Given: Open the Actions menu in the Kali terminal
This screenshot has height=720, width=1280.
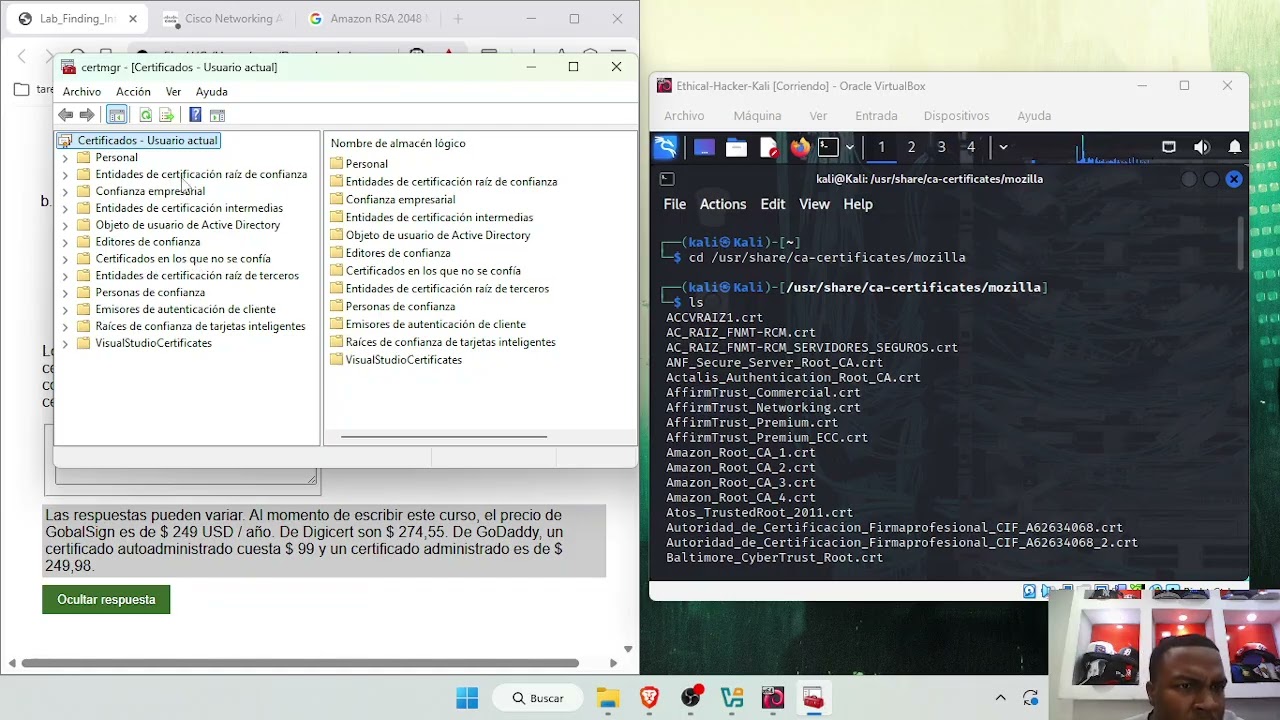Looking at the screenshot, I should coord(723,204).
